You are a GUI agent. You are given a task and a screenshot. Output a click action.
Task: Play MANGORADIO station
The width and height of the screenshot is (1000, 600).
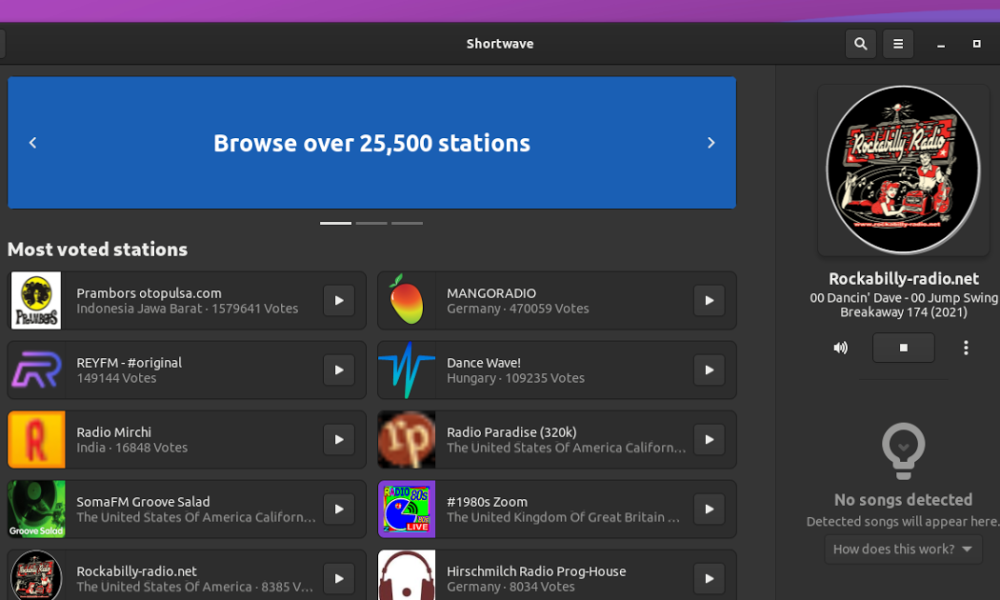[x=709, y=300]
